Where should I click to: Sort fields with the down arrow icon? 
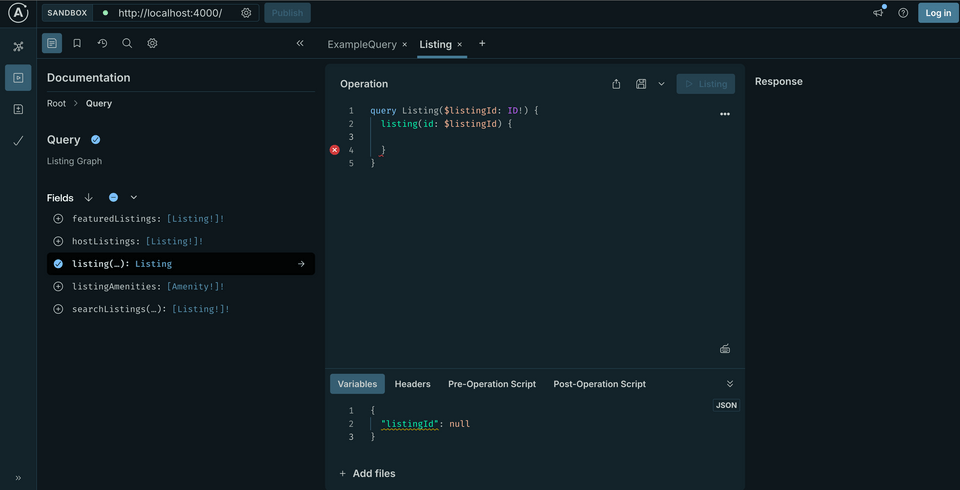88,197
